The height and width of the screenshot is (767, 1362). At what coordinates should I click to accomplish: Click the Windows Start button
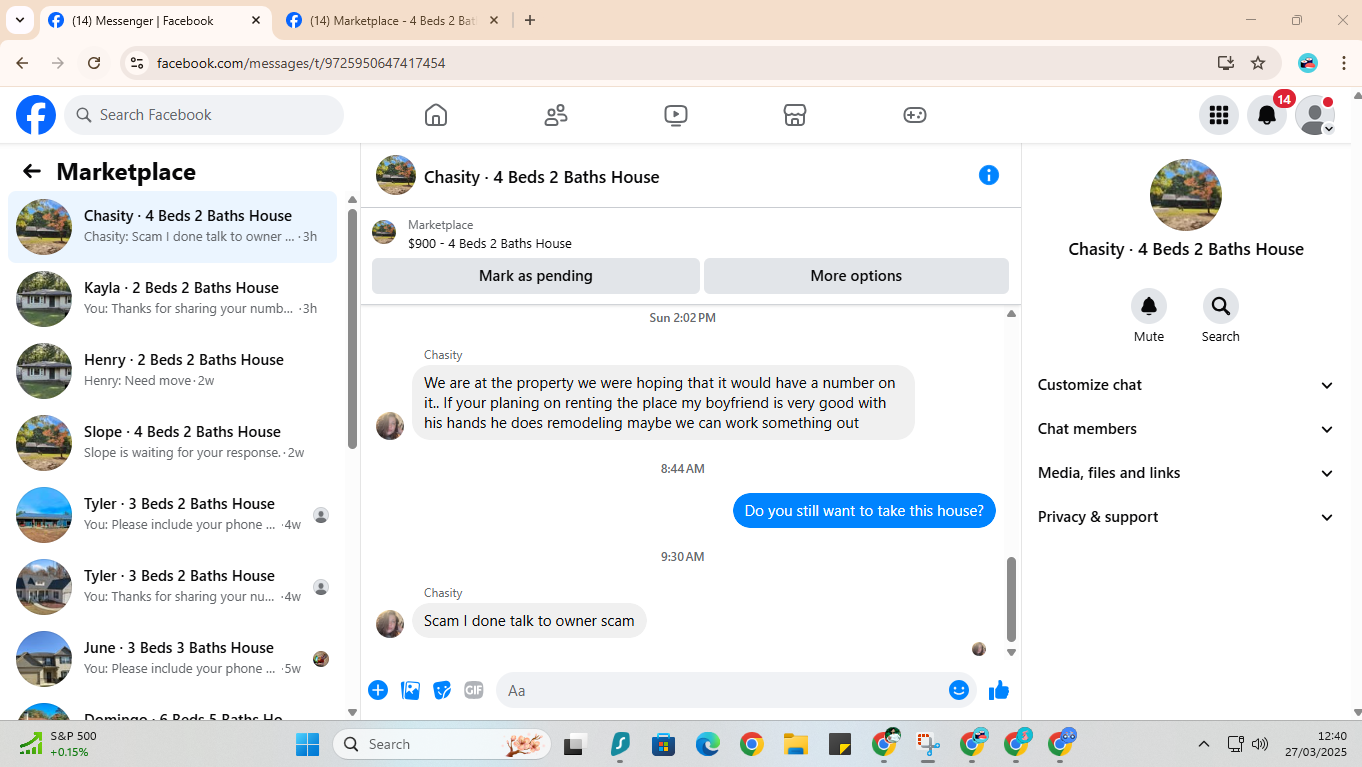(307, 744)
